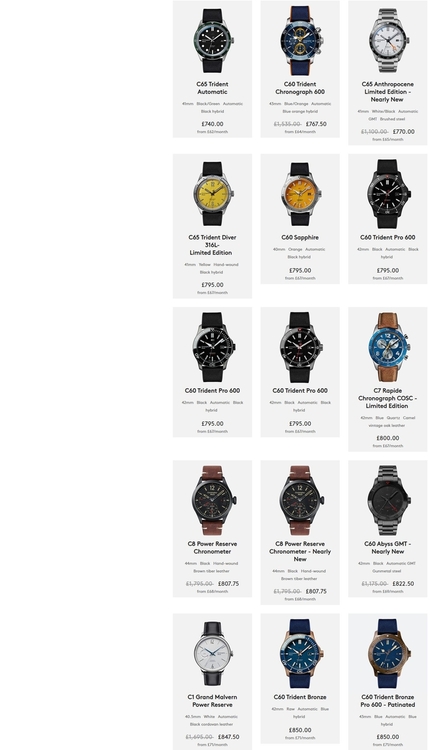
Task: Open the C65 Trident Automatic watch image
Action: (213, 41)
